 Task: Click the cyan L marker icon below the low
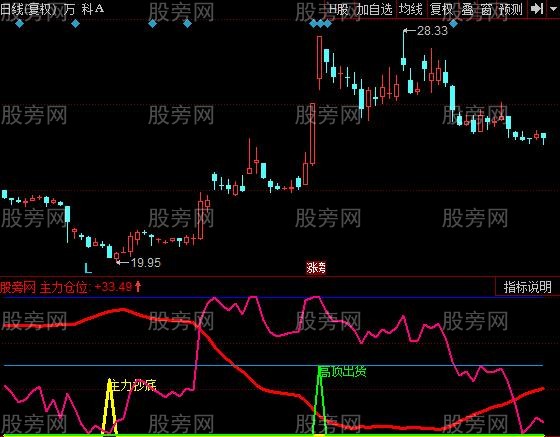[88, 268]
